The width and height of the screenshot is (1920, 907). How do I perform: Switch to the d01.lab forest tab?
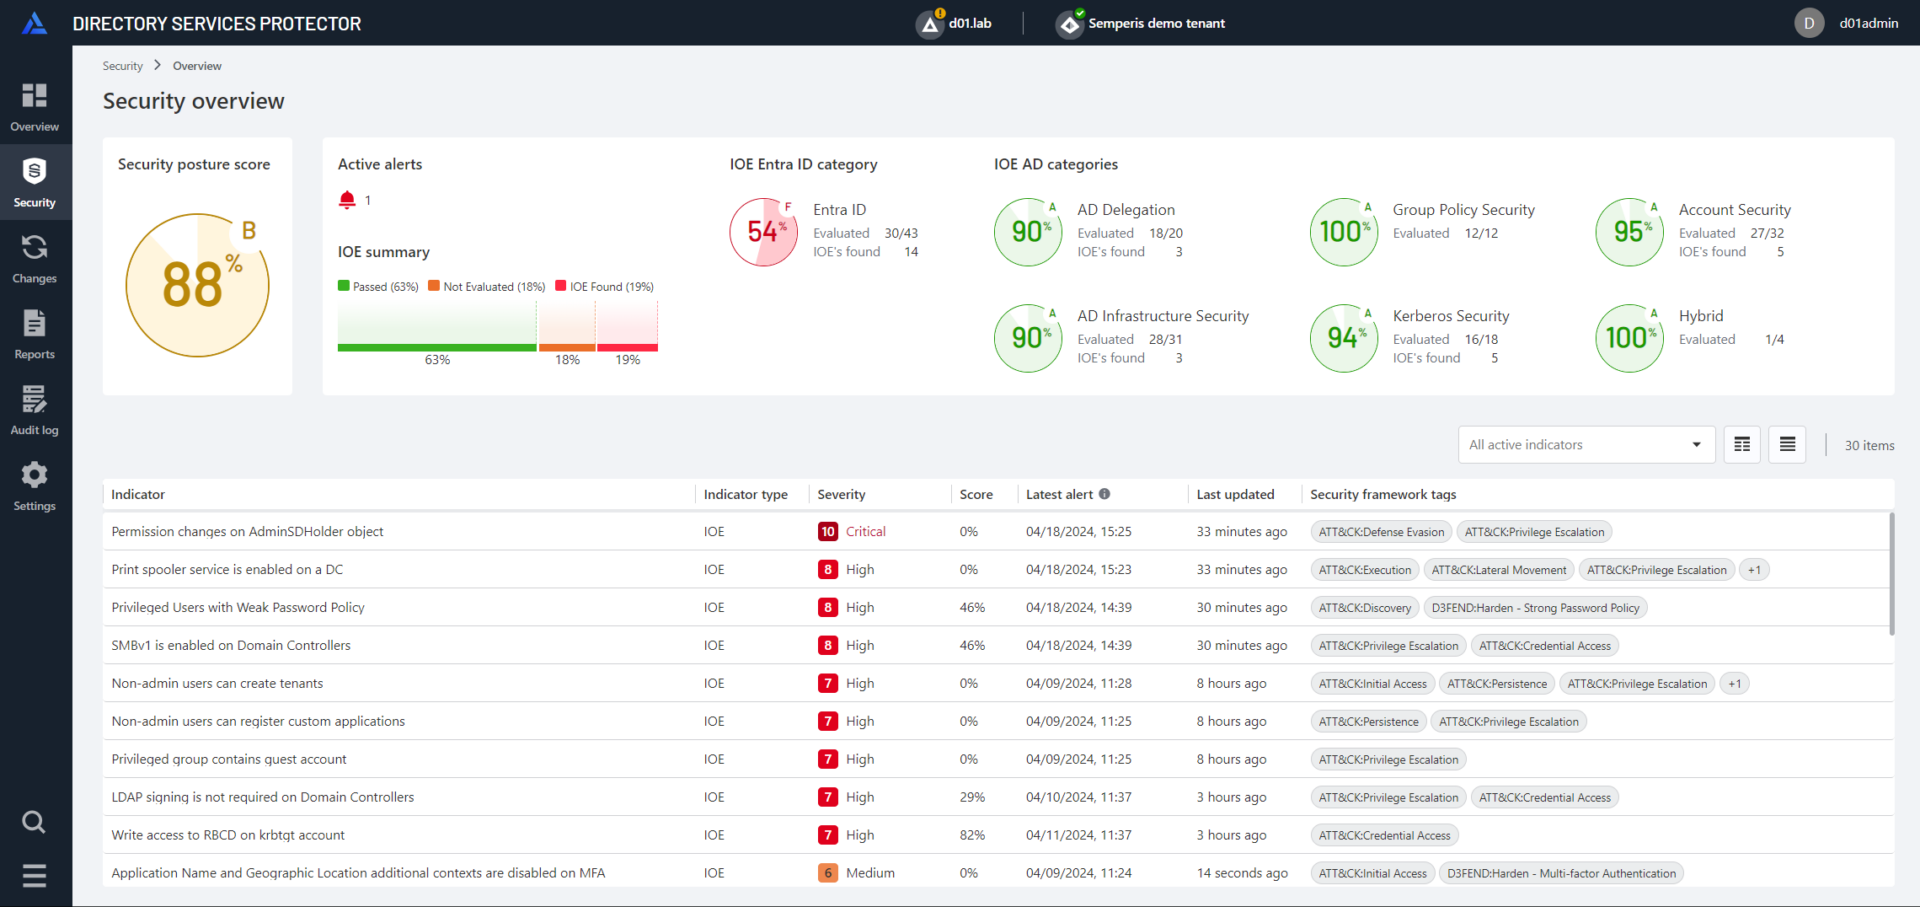pos(954,22)
